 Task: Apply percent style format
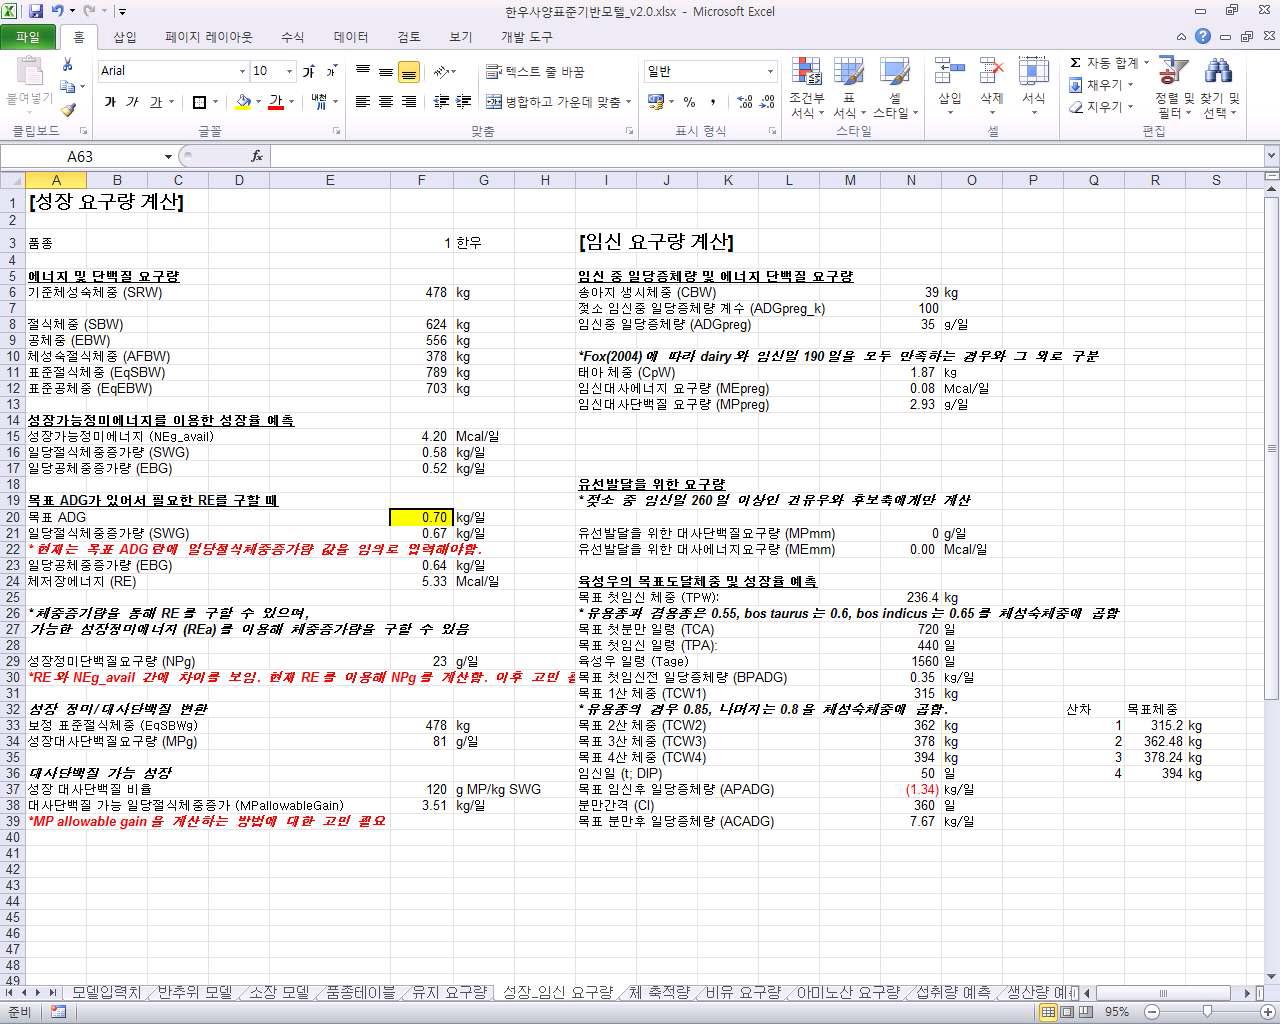pyautogui.click(x=689, y=102)
